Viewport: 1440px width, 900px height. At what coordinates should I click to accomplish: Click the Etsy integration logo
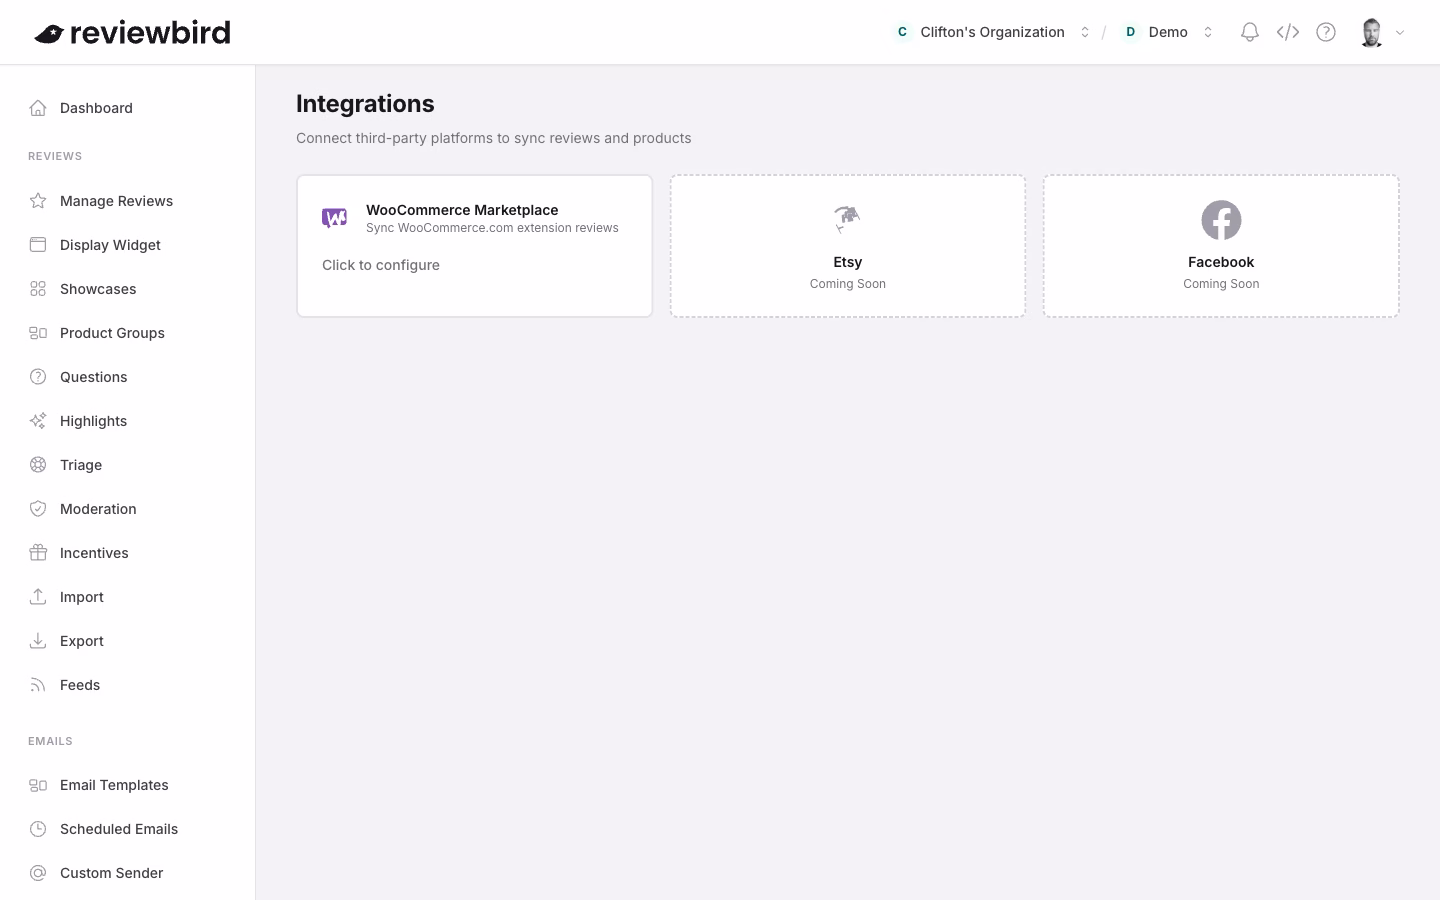(x=847, y=219)
